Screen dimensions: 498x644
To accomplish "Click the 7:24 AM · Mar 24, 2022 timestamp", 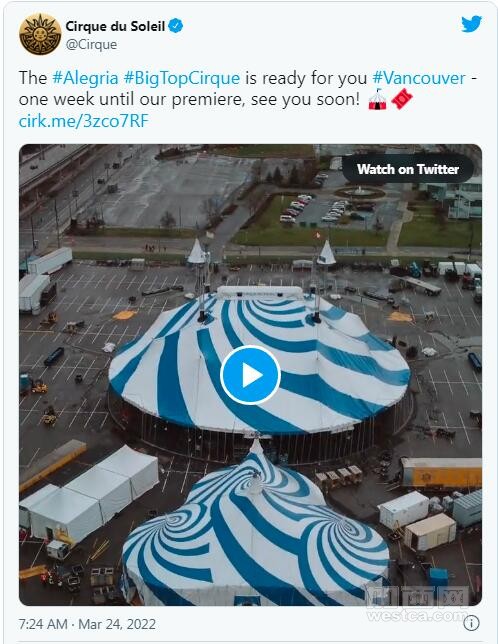I will [87, 624].
